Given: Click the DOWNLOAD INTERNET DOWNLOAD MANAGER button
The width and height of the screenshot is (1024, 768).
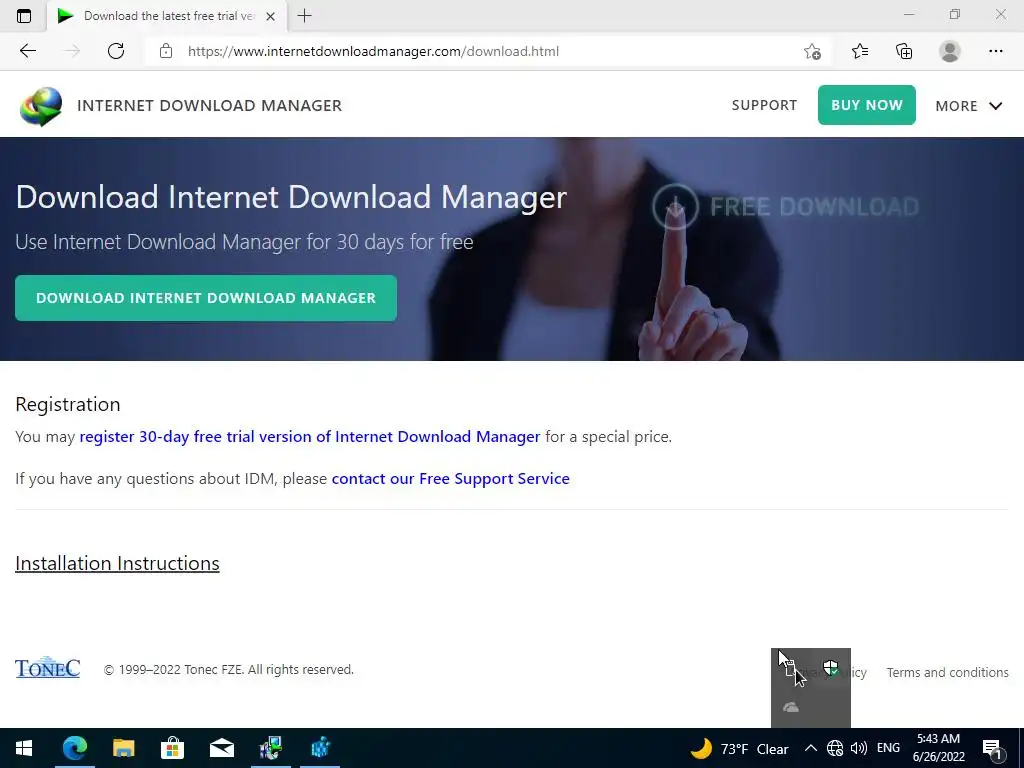Looking at the screenshot, I should point(206,298).
